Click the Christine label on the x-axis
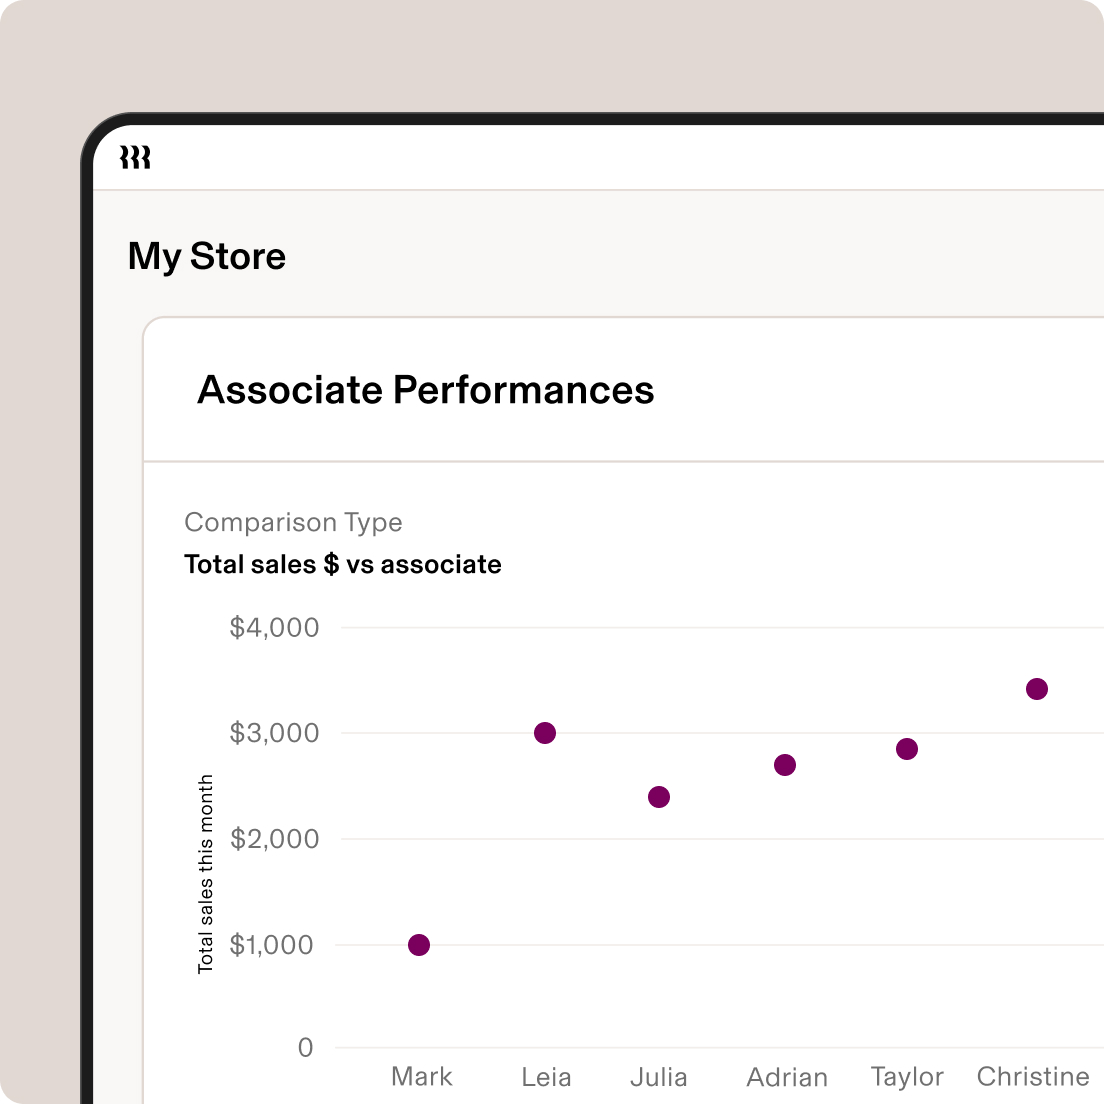Image resolution: width=1104 pixels, height=1104 pixels. point(1033,1077)
